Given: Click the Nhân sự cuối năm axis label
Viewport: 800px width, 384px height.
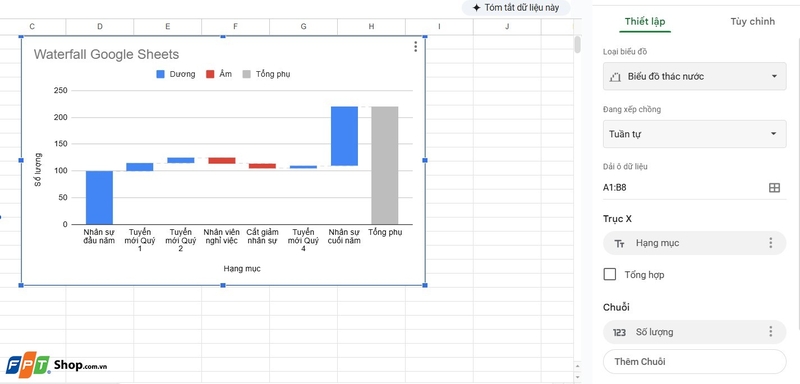Looking at the screenshot, I should (344, 236).
